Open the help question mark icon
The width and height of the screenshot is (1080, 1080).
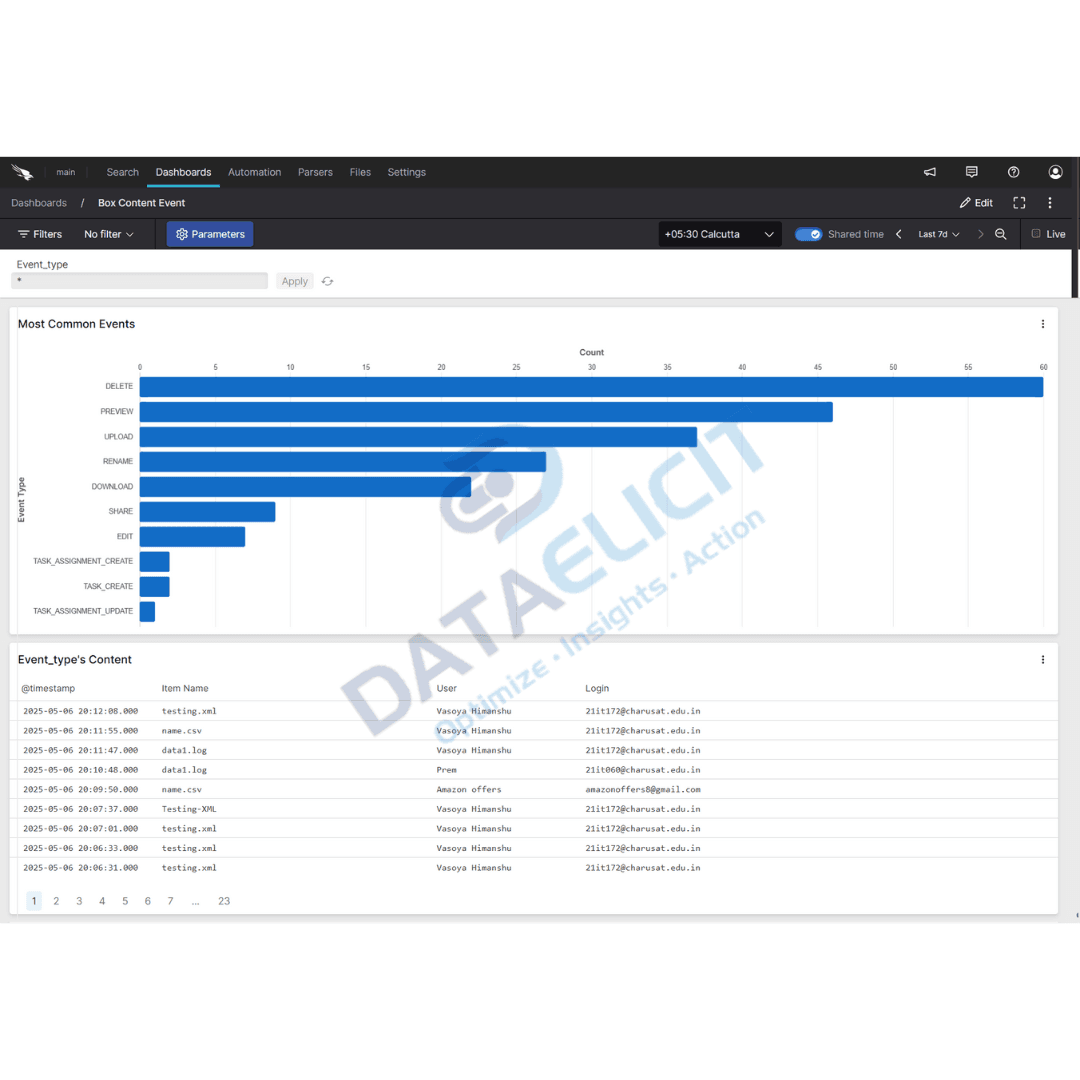(x=1013, y=172)
